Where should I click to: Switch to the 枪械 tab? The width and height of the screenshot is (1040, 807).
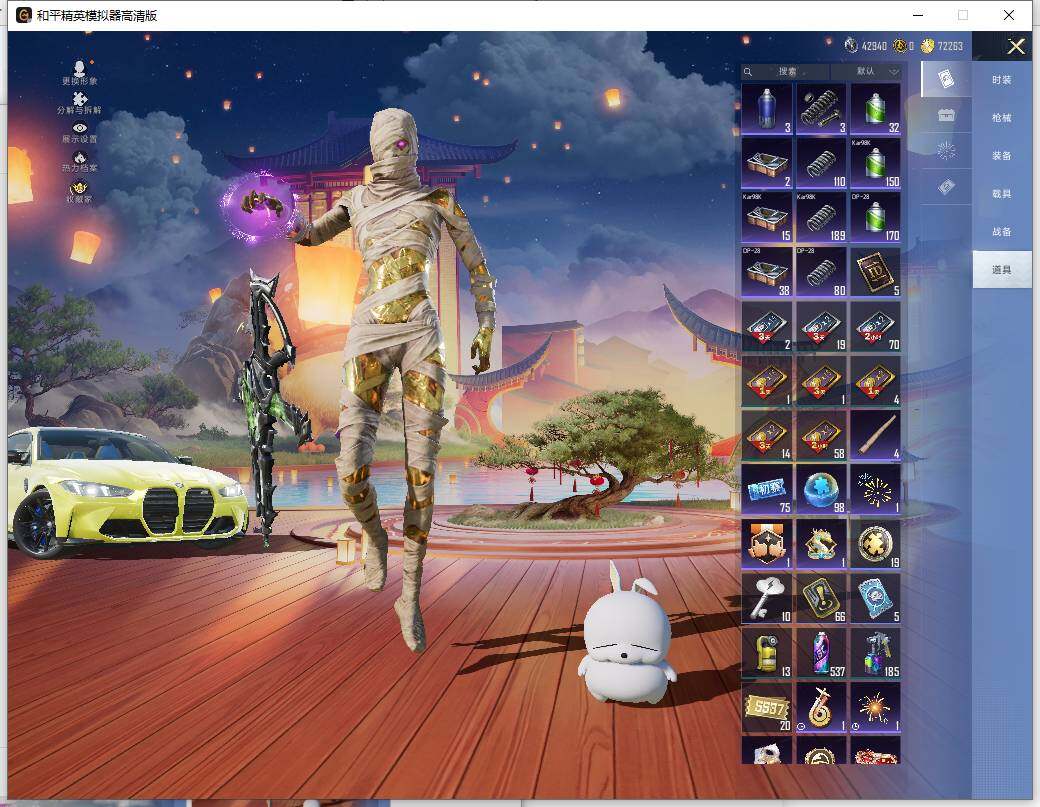1002,117
